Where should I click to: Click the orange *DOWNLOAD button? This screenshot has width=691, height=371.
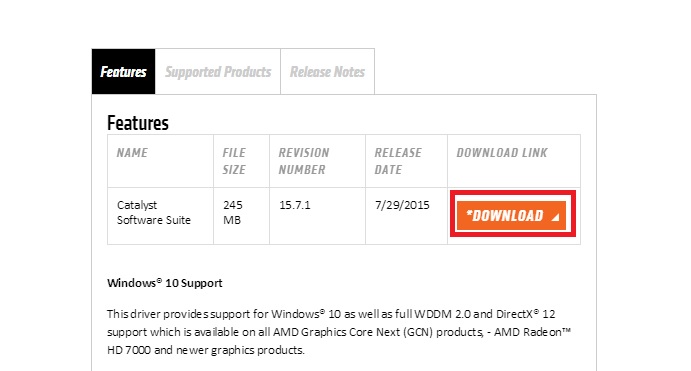click(x=511, y=215)
